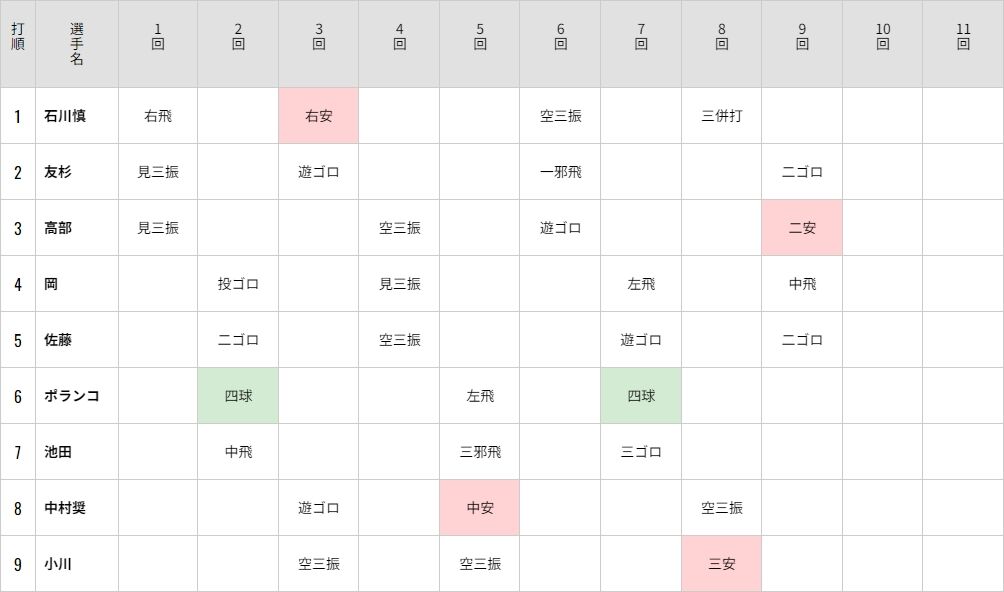Image resolution: width=1004 pixels, height=592 pixels.
Task: Select ポランコ's 四球 in the 2nd inning
Action: (x=238, y=396)
